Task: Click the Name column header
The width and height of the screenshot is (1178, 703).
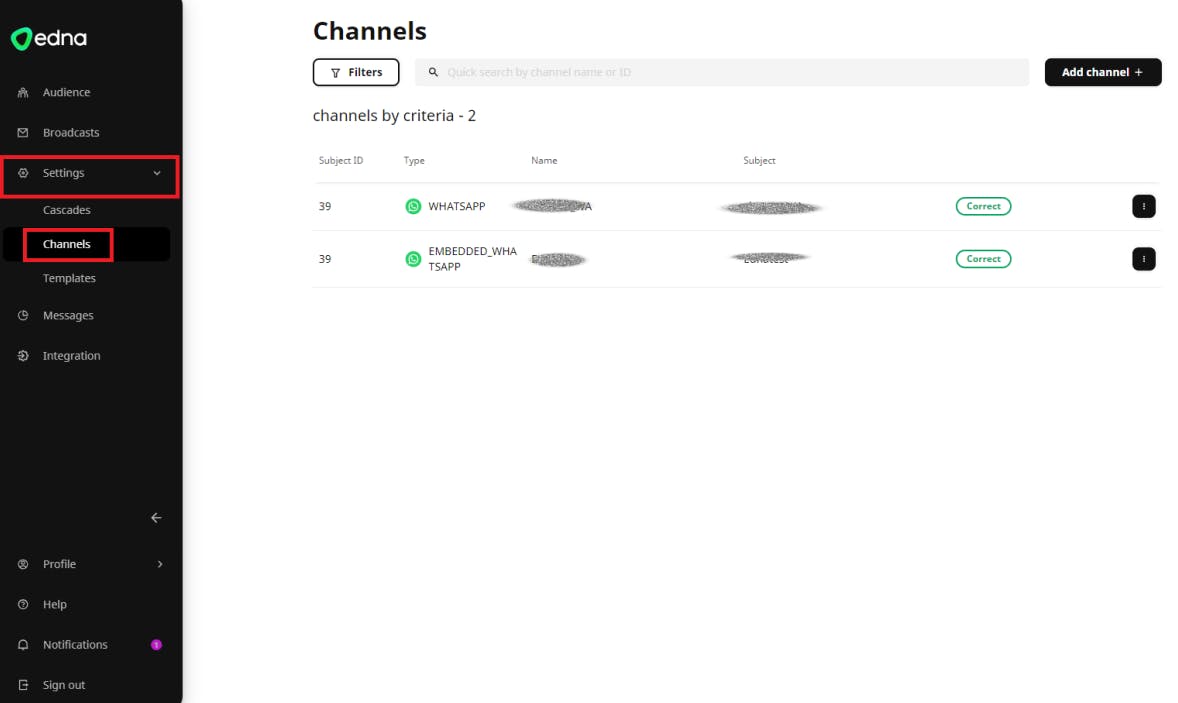Action: pyautogui.click(x=544, y=161)
